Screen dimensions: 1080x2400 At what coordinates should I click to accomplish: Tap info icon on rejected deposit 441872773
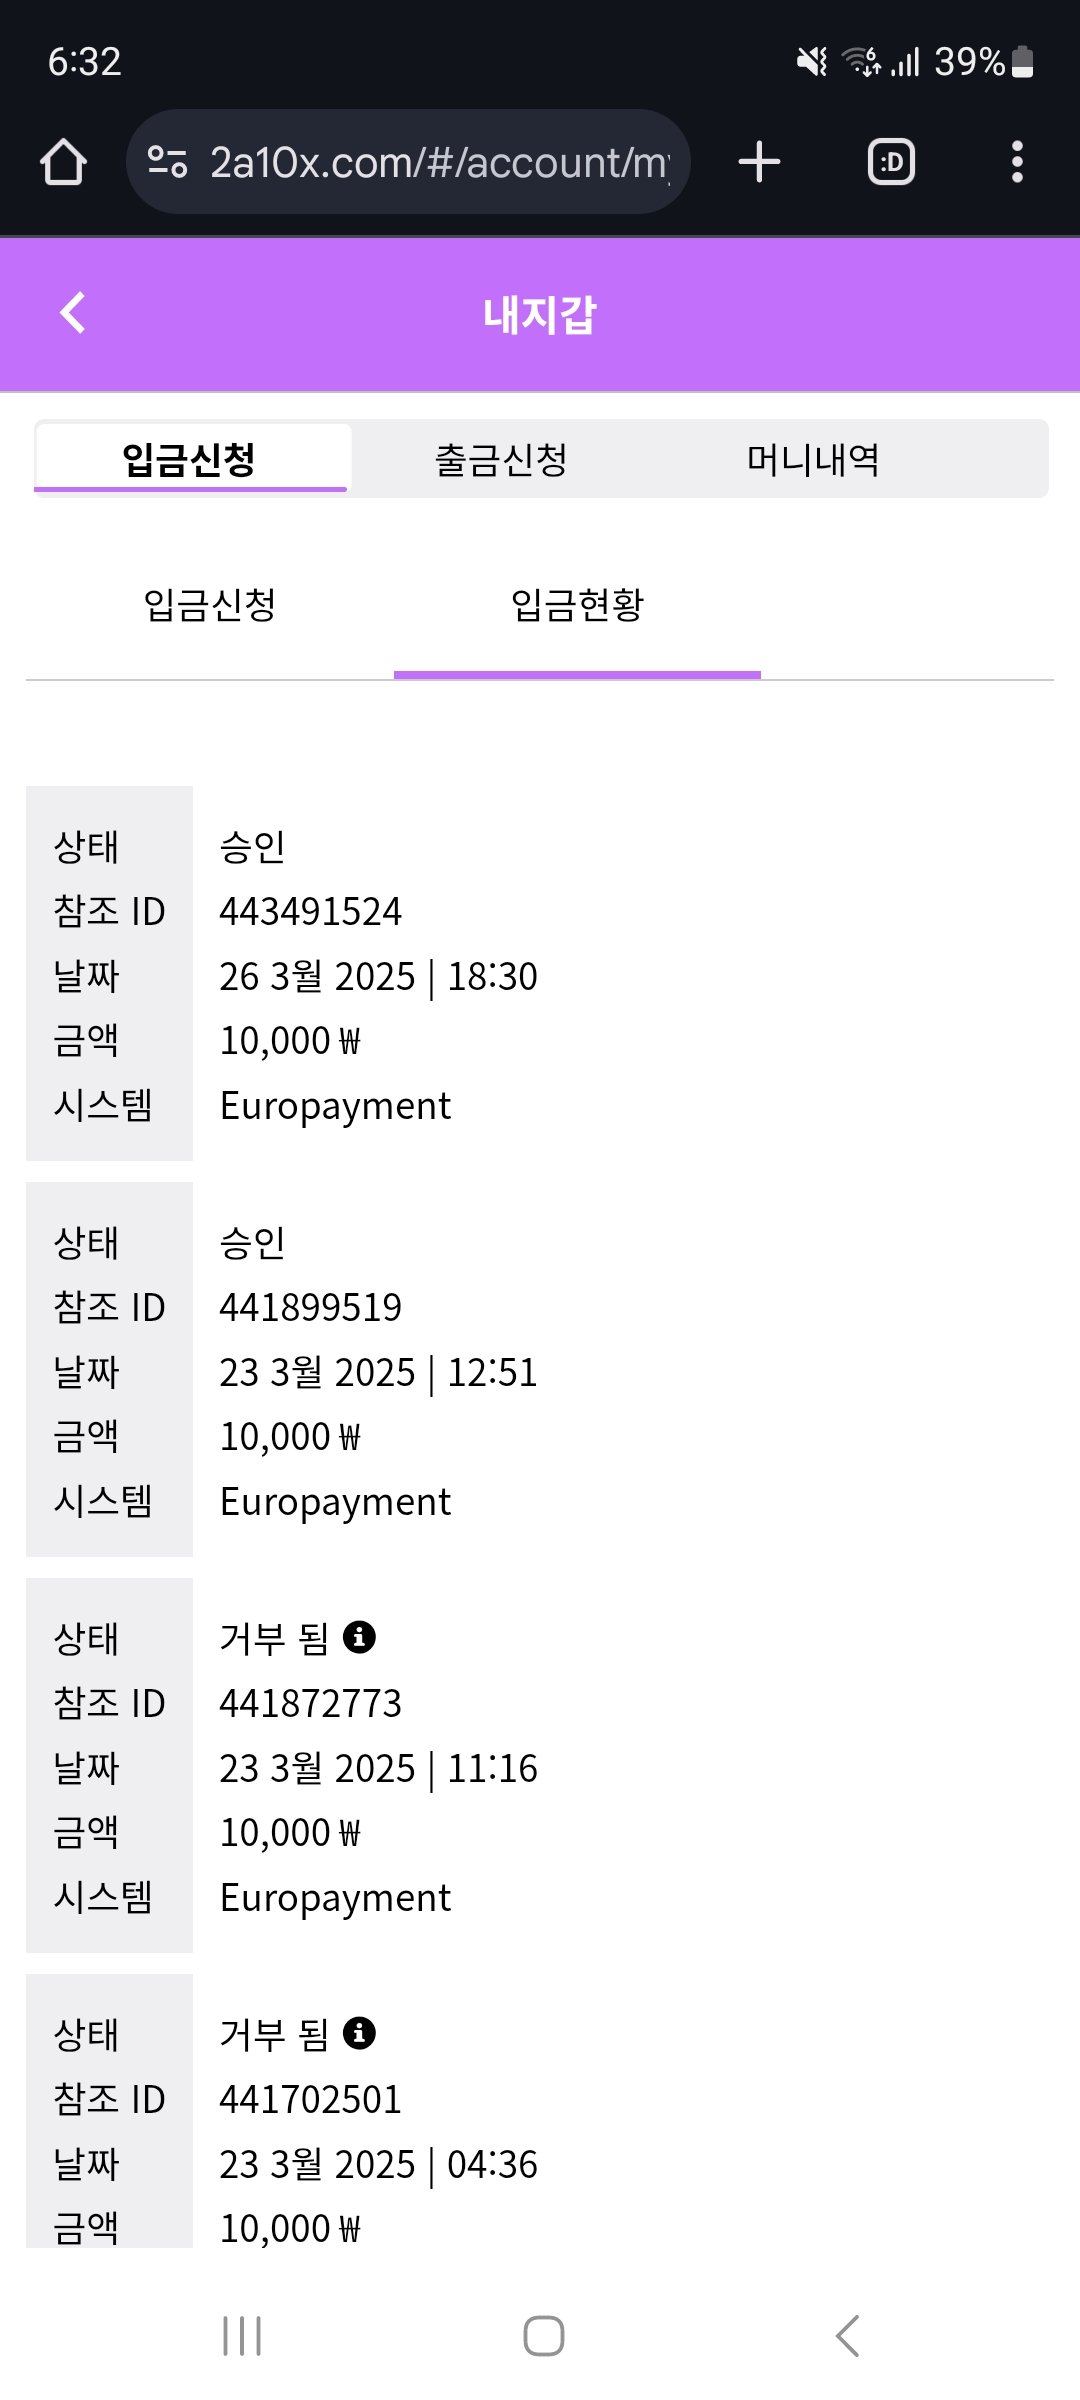pyautogui.click(x=359, y=1637)
